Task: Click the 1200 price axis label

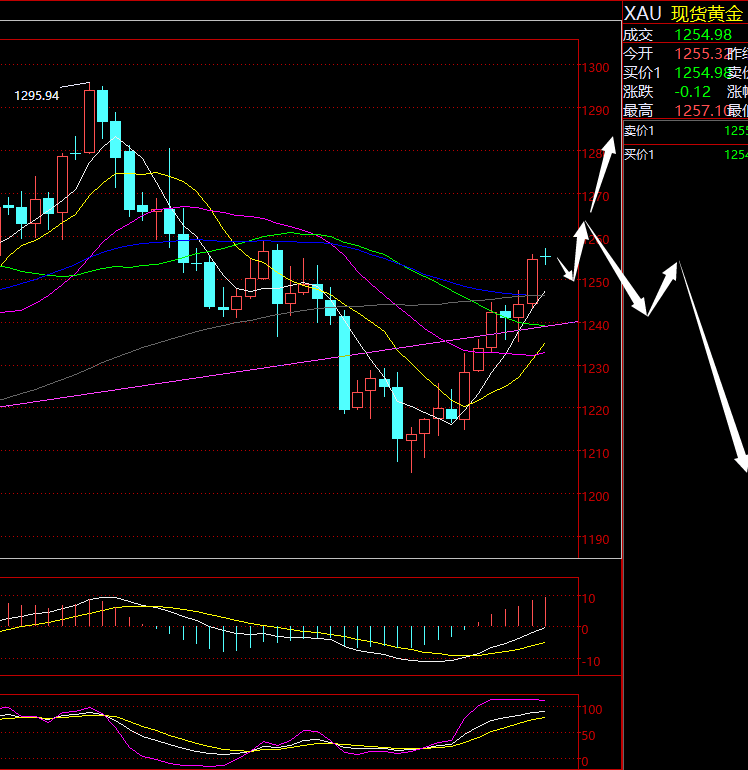Action: [596, 496]
